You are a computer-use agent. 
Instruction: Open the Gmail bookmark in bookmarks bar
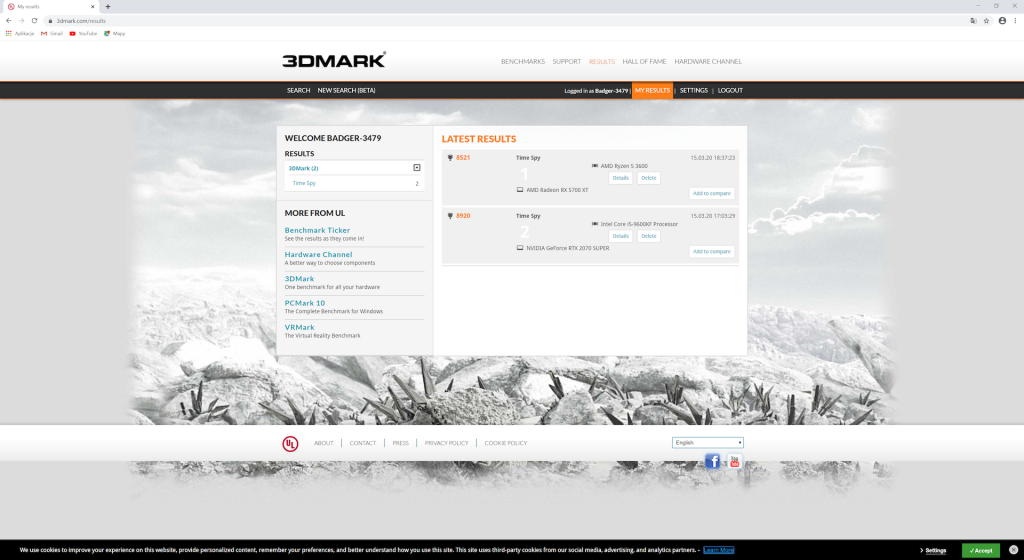pos(51,33)
